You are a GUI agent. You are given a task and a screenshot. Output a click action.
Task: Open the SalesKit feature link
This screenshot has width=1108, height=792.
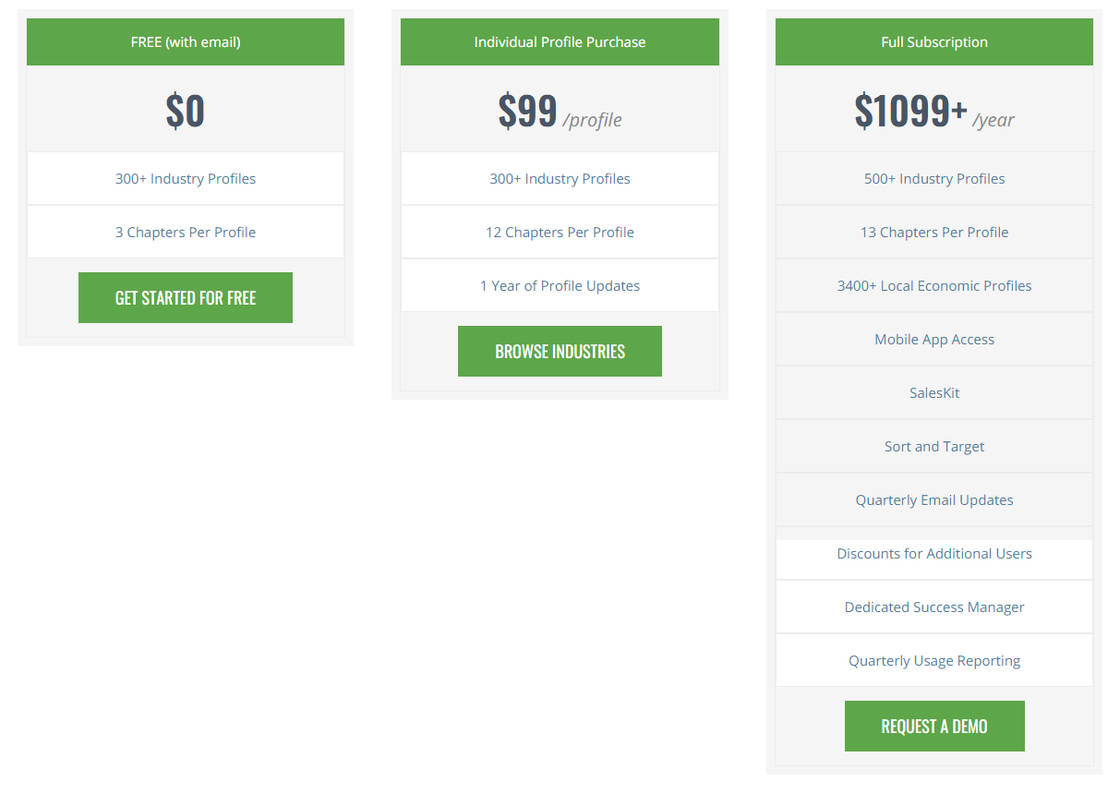coord(934,392)
